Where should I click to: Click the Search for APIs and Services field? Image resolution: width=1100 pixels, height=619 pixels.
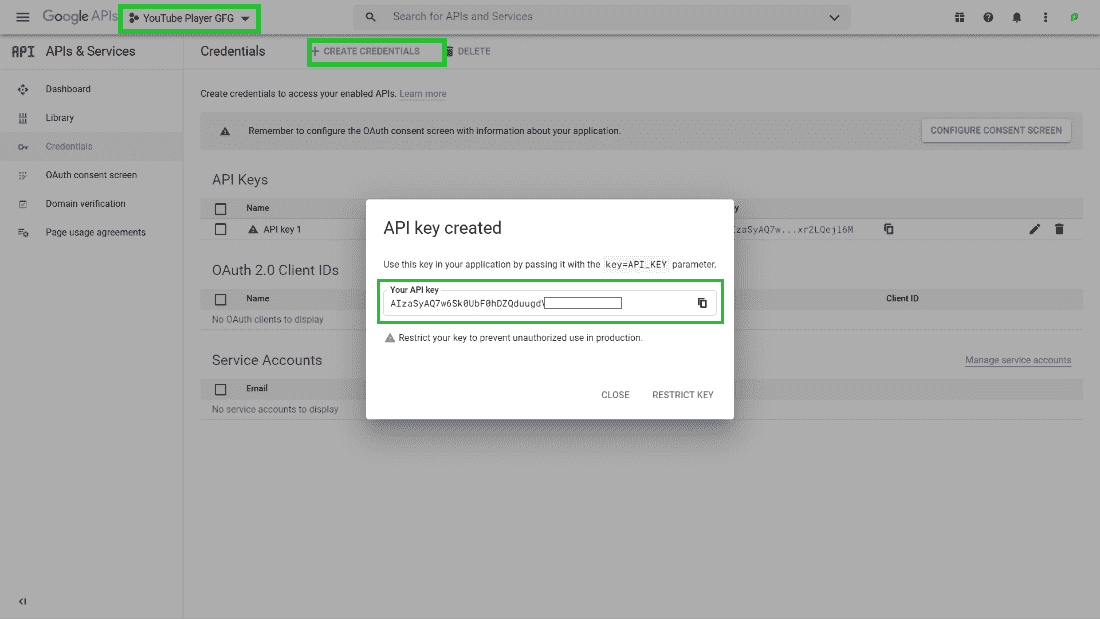[x=600, y=17]
